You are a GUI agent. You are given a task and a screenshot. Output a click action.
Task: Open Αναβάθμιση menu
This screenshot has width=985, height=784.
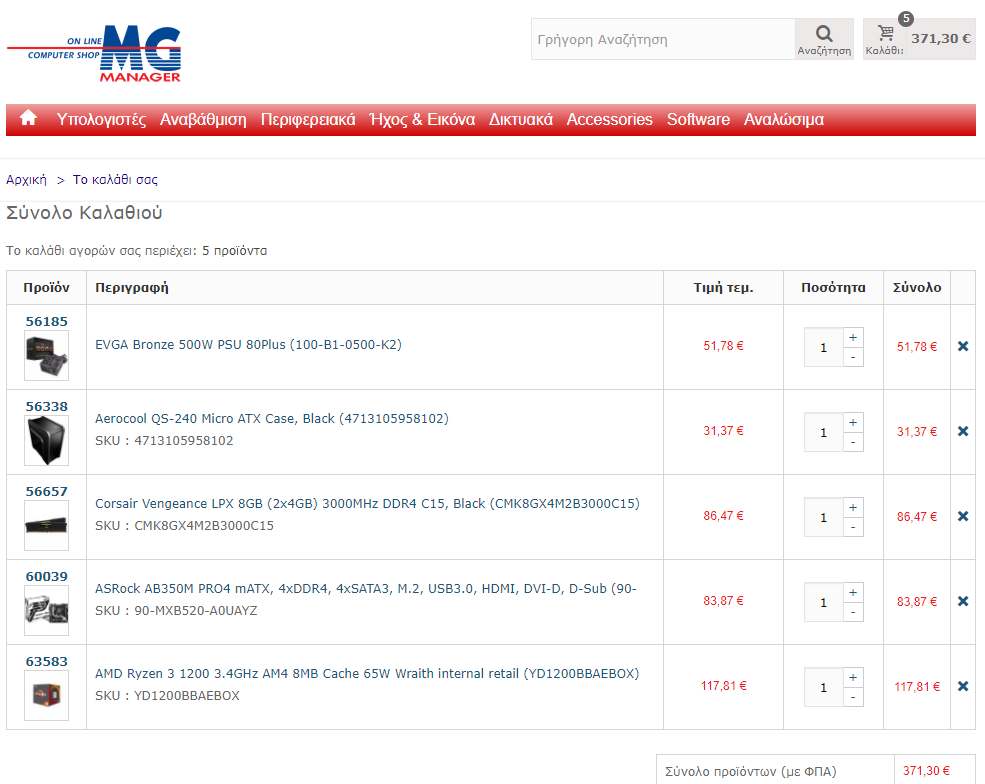pos(203,119)
